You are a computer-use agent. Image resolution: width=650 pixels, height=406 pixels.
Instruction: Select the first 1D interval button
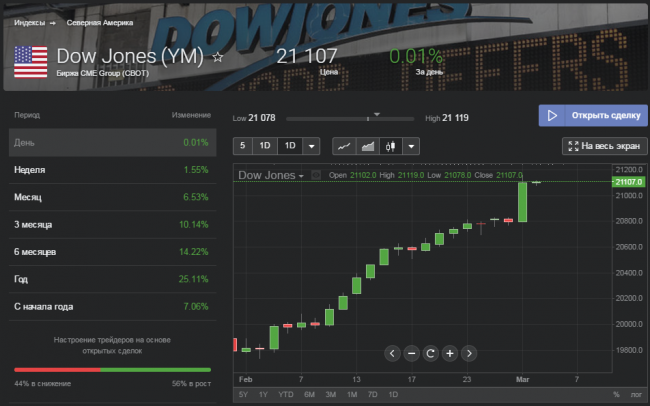click(x=265, y=146)
